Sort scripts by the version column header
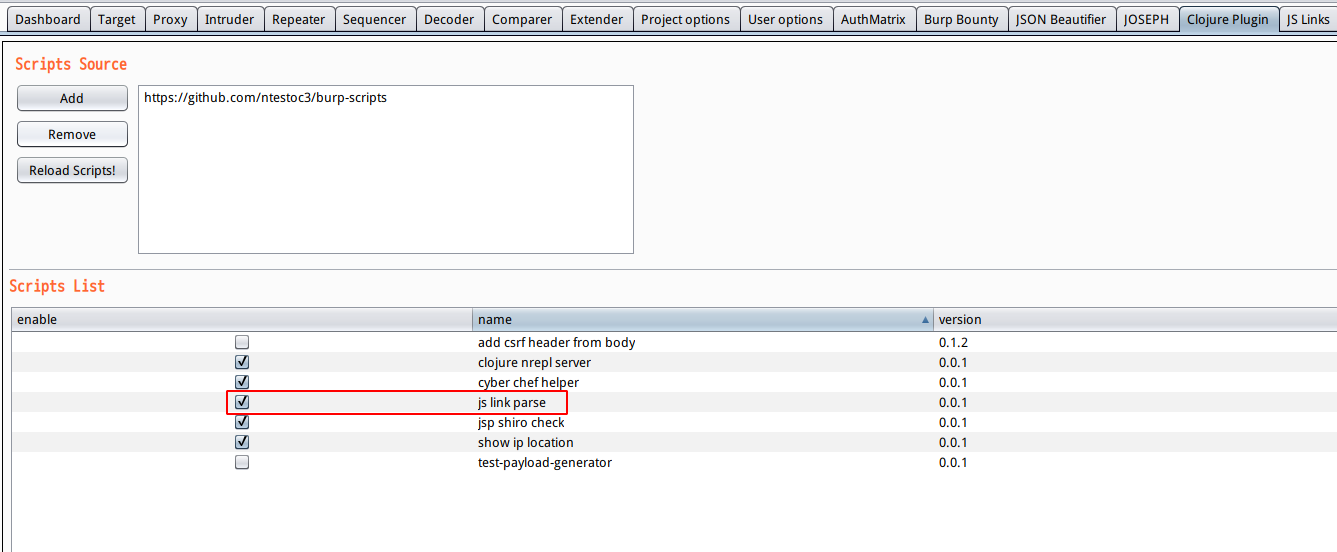This screenshot has height=552, width=1337. tap(1135, 320)
